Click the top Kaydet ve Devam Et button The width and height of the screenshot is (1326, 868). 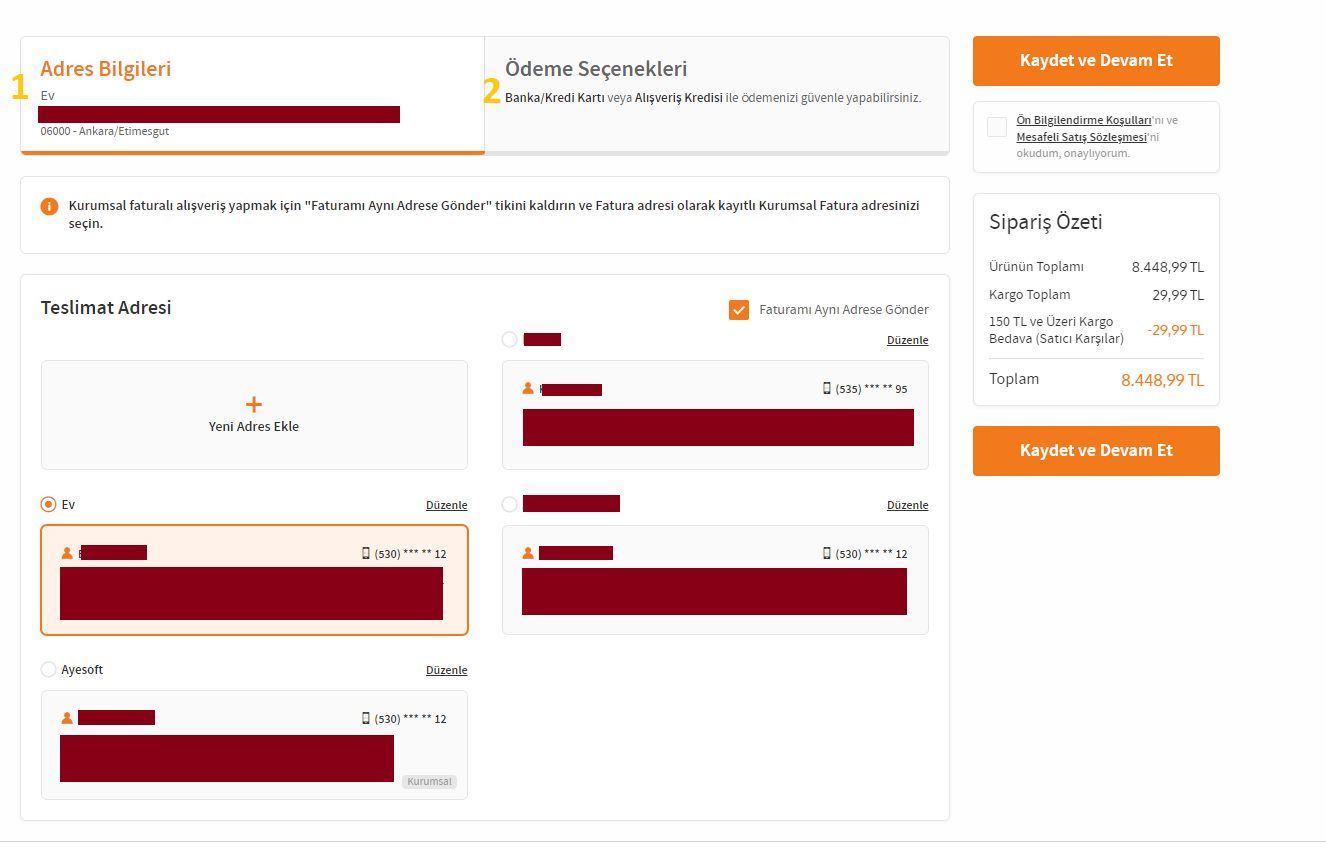(1096, 61)
